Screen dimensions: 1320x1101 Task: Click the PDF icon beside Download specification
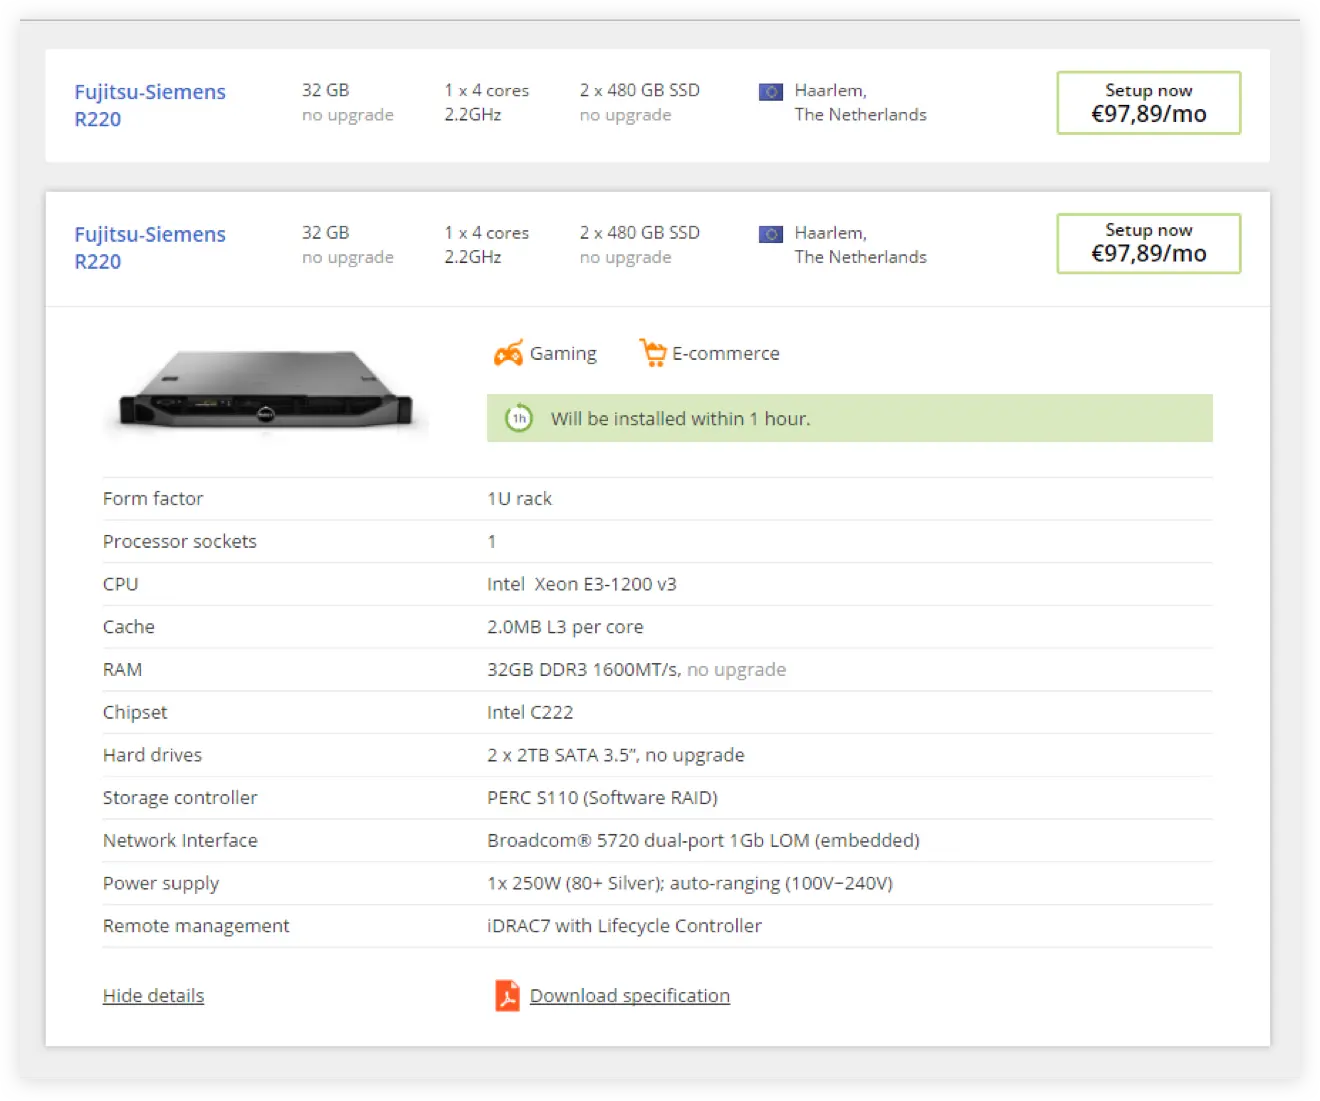507,996
